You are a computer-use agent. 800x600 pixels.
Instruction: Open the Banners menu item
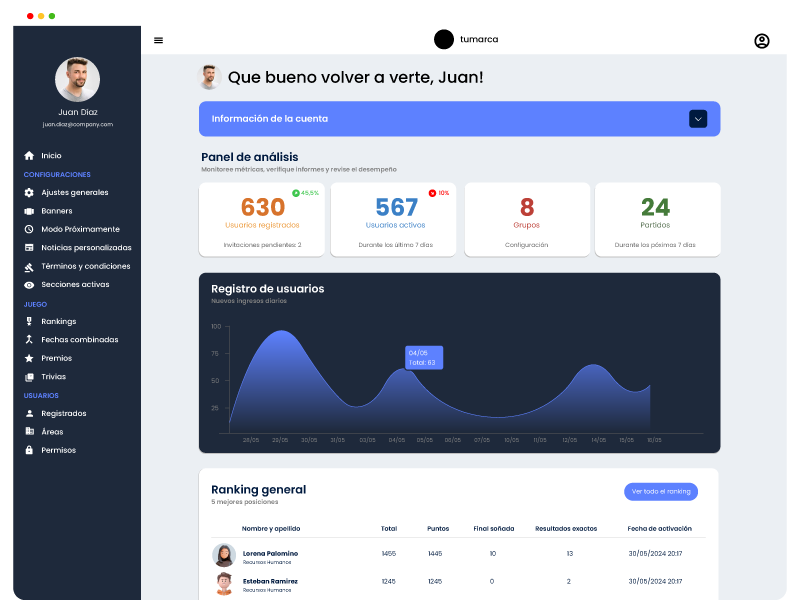pos(56,211)
